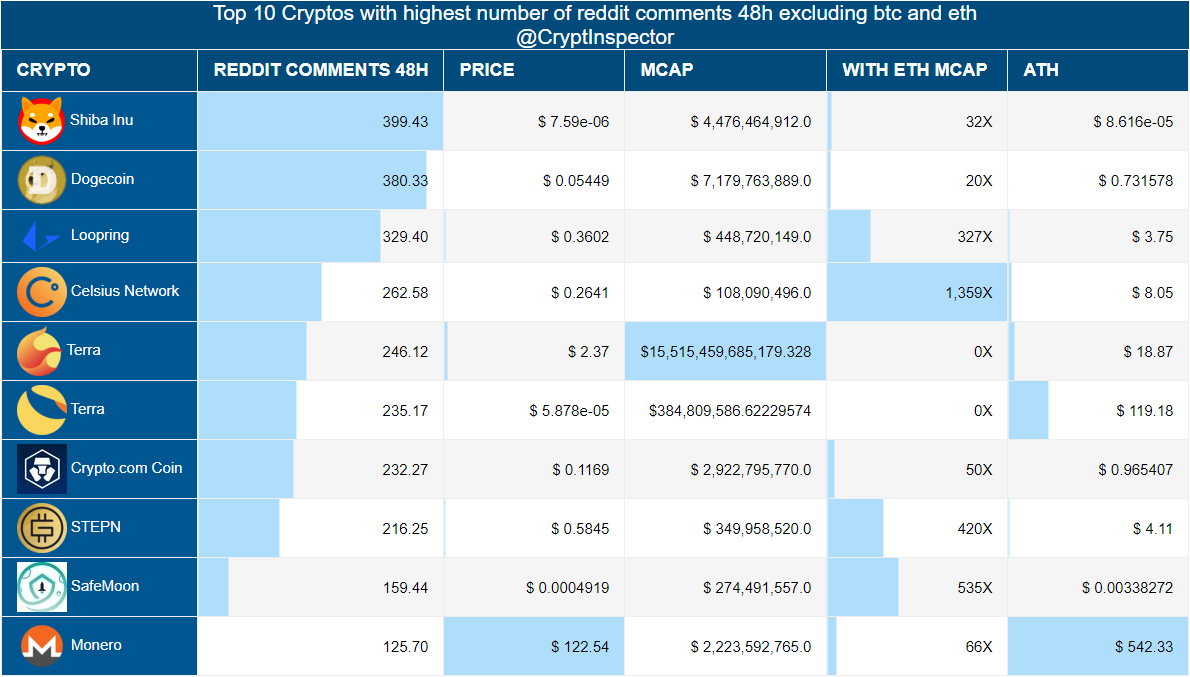Click the $ 0.00338272 ATH value
1190x677 pixels.
pos(1128,588)
